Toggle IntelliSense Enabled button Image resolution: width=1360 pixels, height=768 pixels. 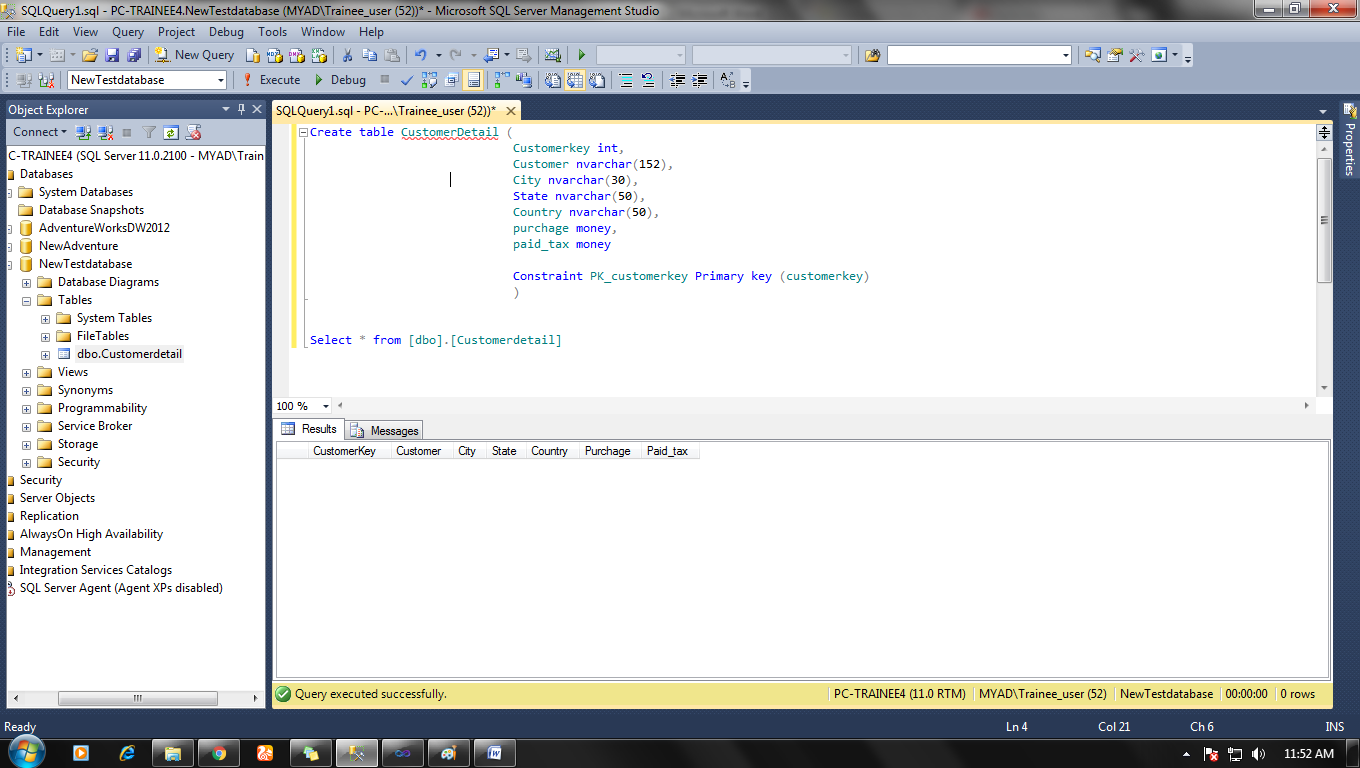pos(473,79)
